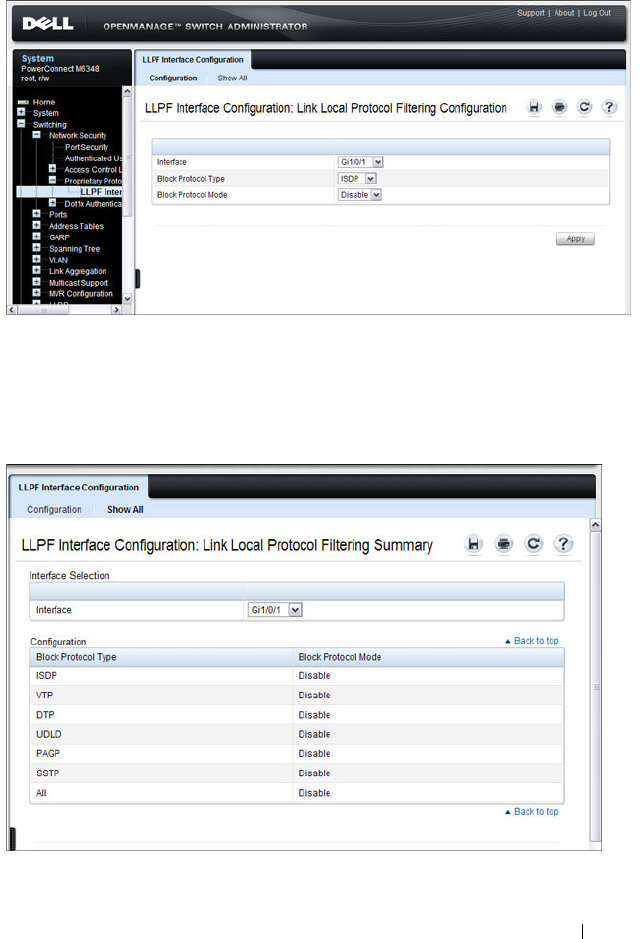Click the DTP row in summary table
The image size is (641, 939).
297,714
